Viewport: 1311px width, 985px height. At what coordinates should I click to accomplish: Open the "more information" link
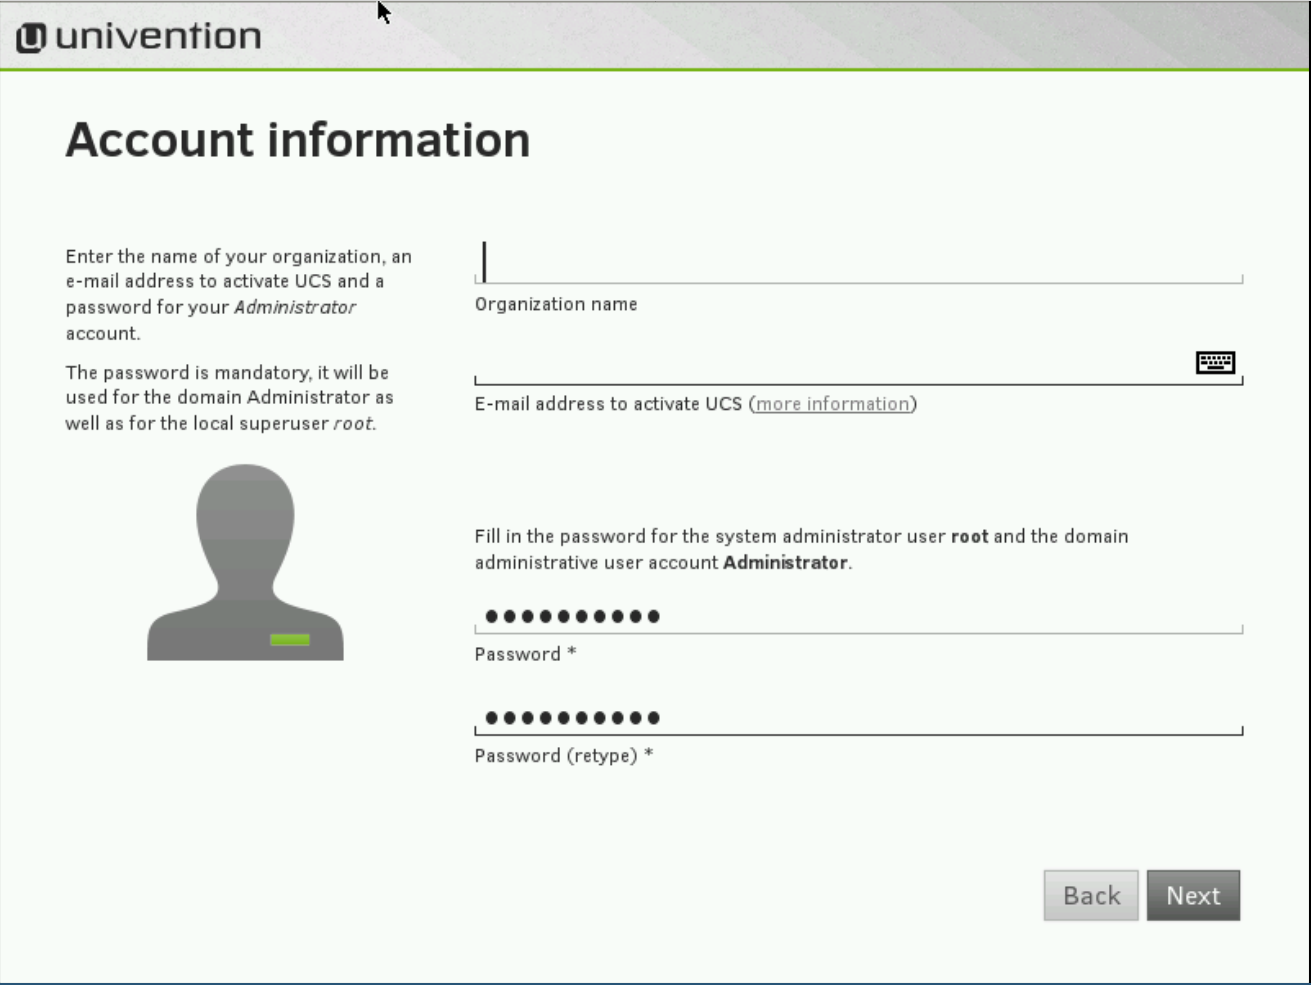point(832,404)
